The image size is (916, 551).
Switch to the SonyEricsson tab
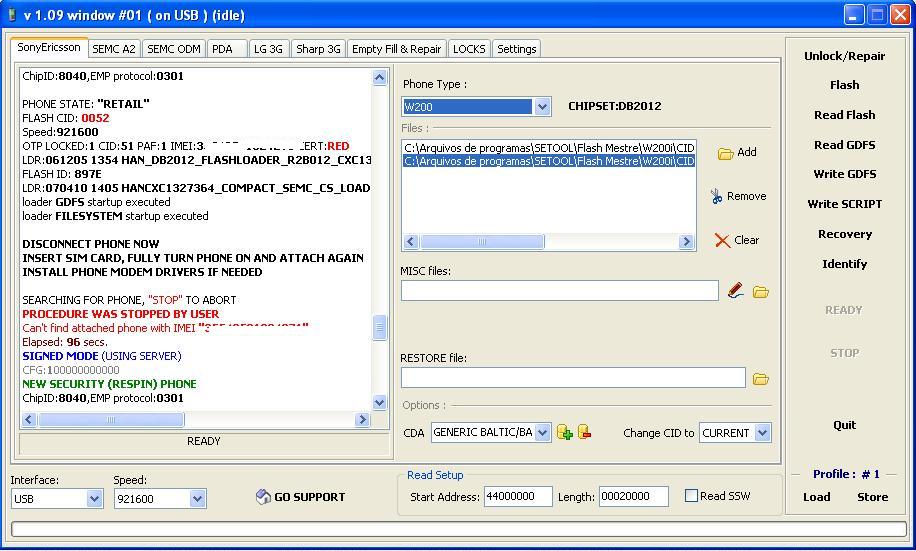point(49,47)
